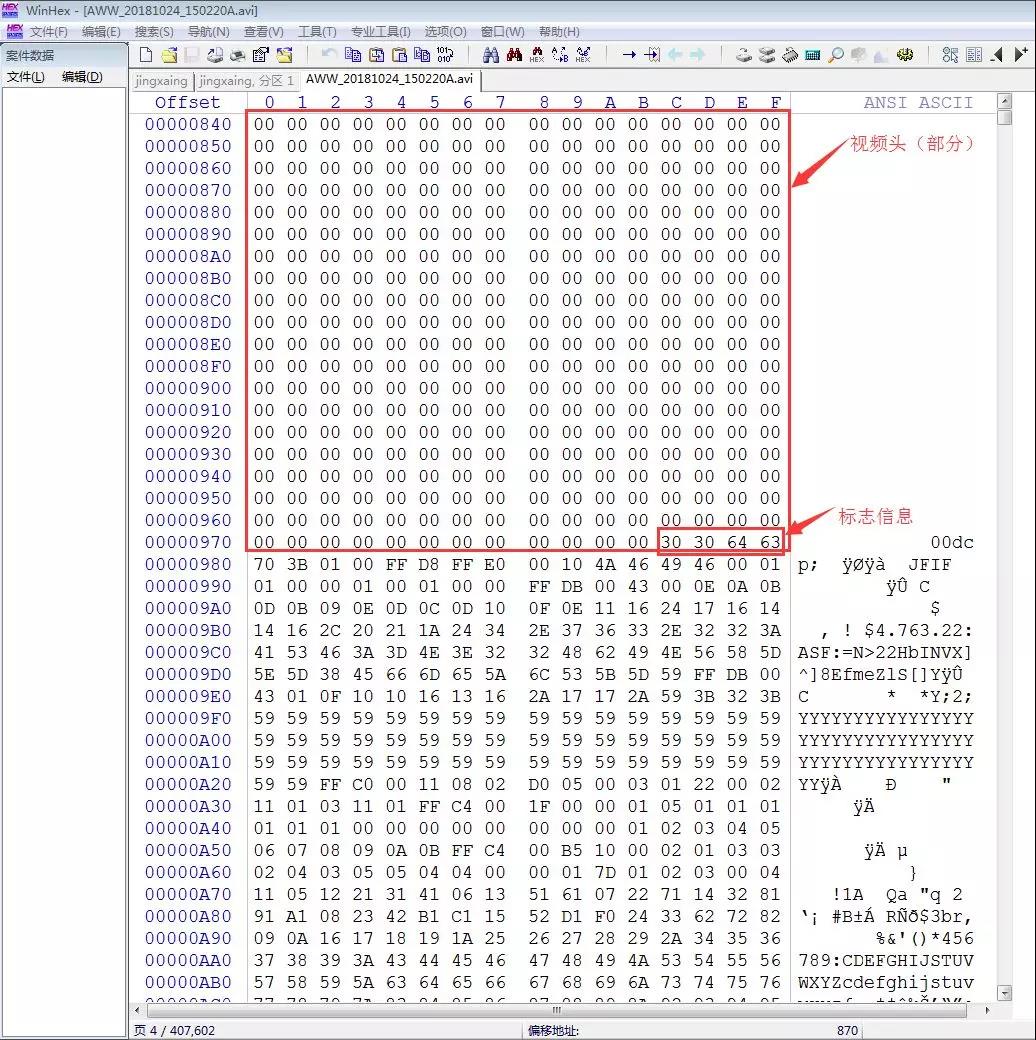1036x1040 pixels.
Task: Open 文件(L) in case data panel
Action: (x=26, y=77)
